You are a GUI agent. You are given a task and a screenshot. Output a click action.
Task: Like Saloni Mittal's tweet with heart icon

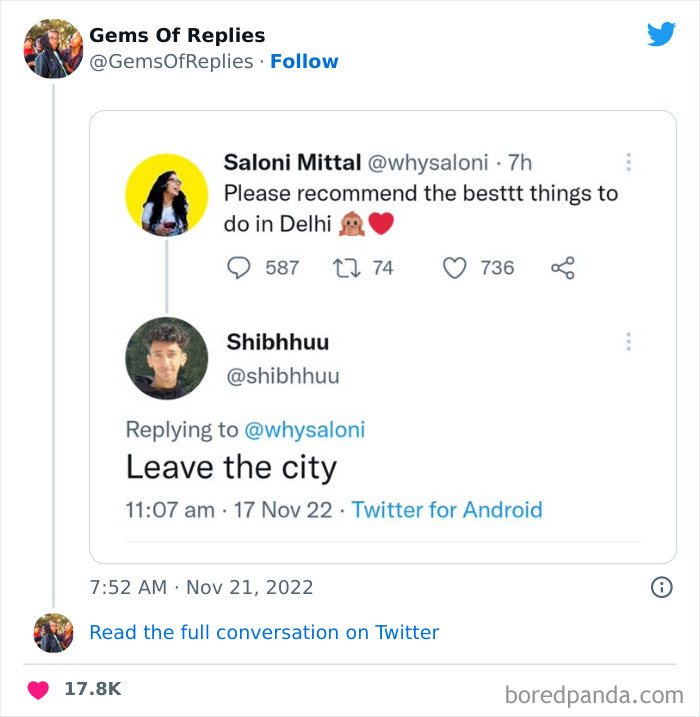(x=455, y=267)
